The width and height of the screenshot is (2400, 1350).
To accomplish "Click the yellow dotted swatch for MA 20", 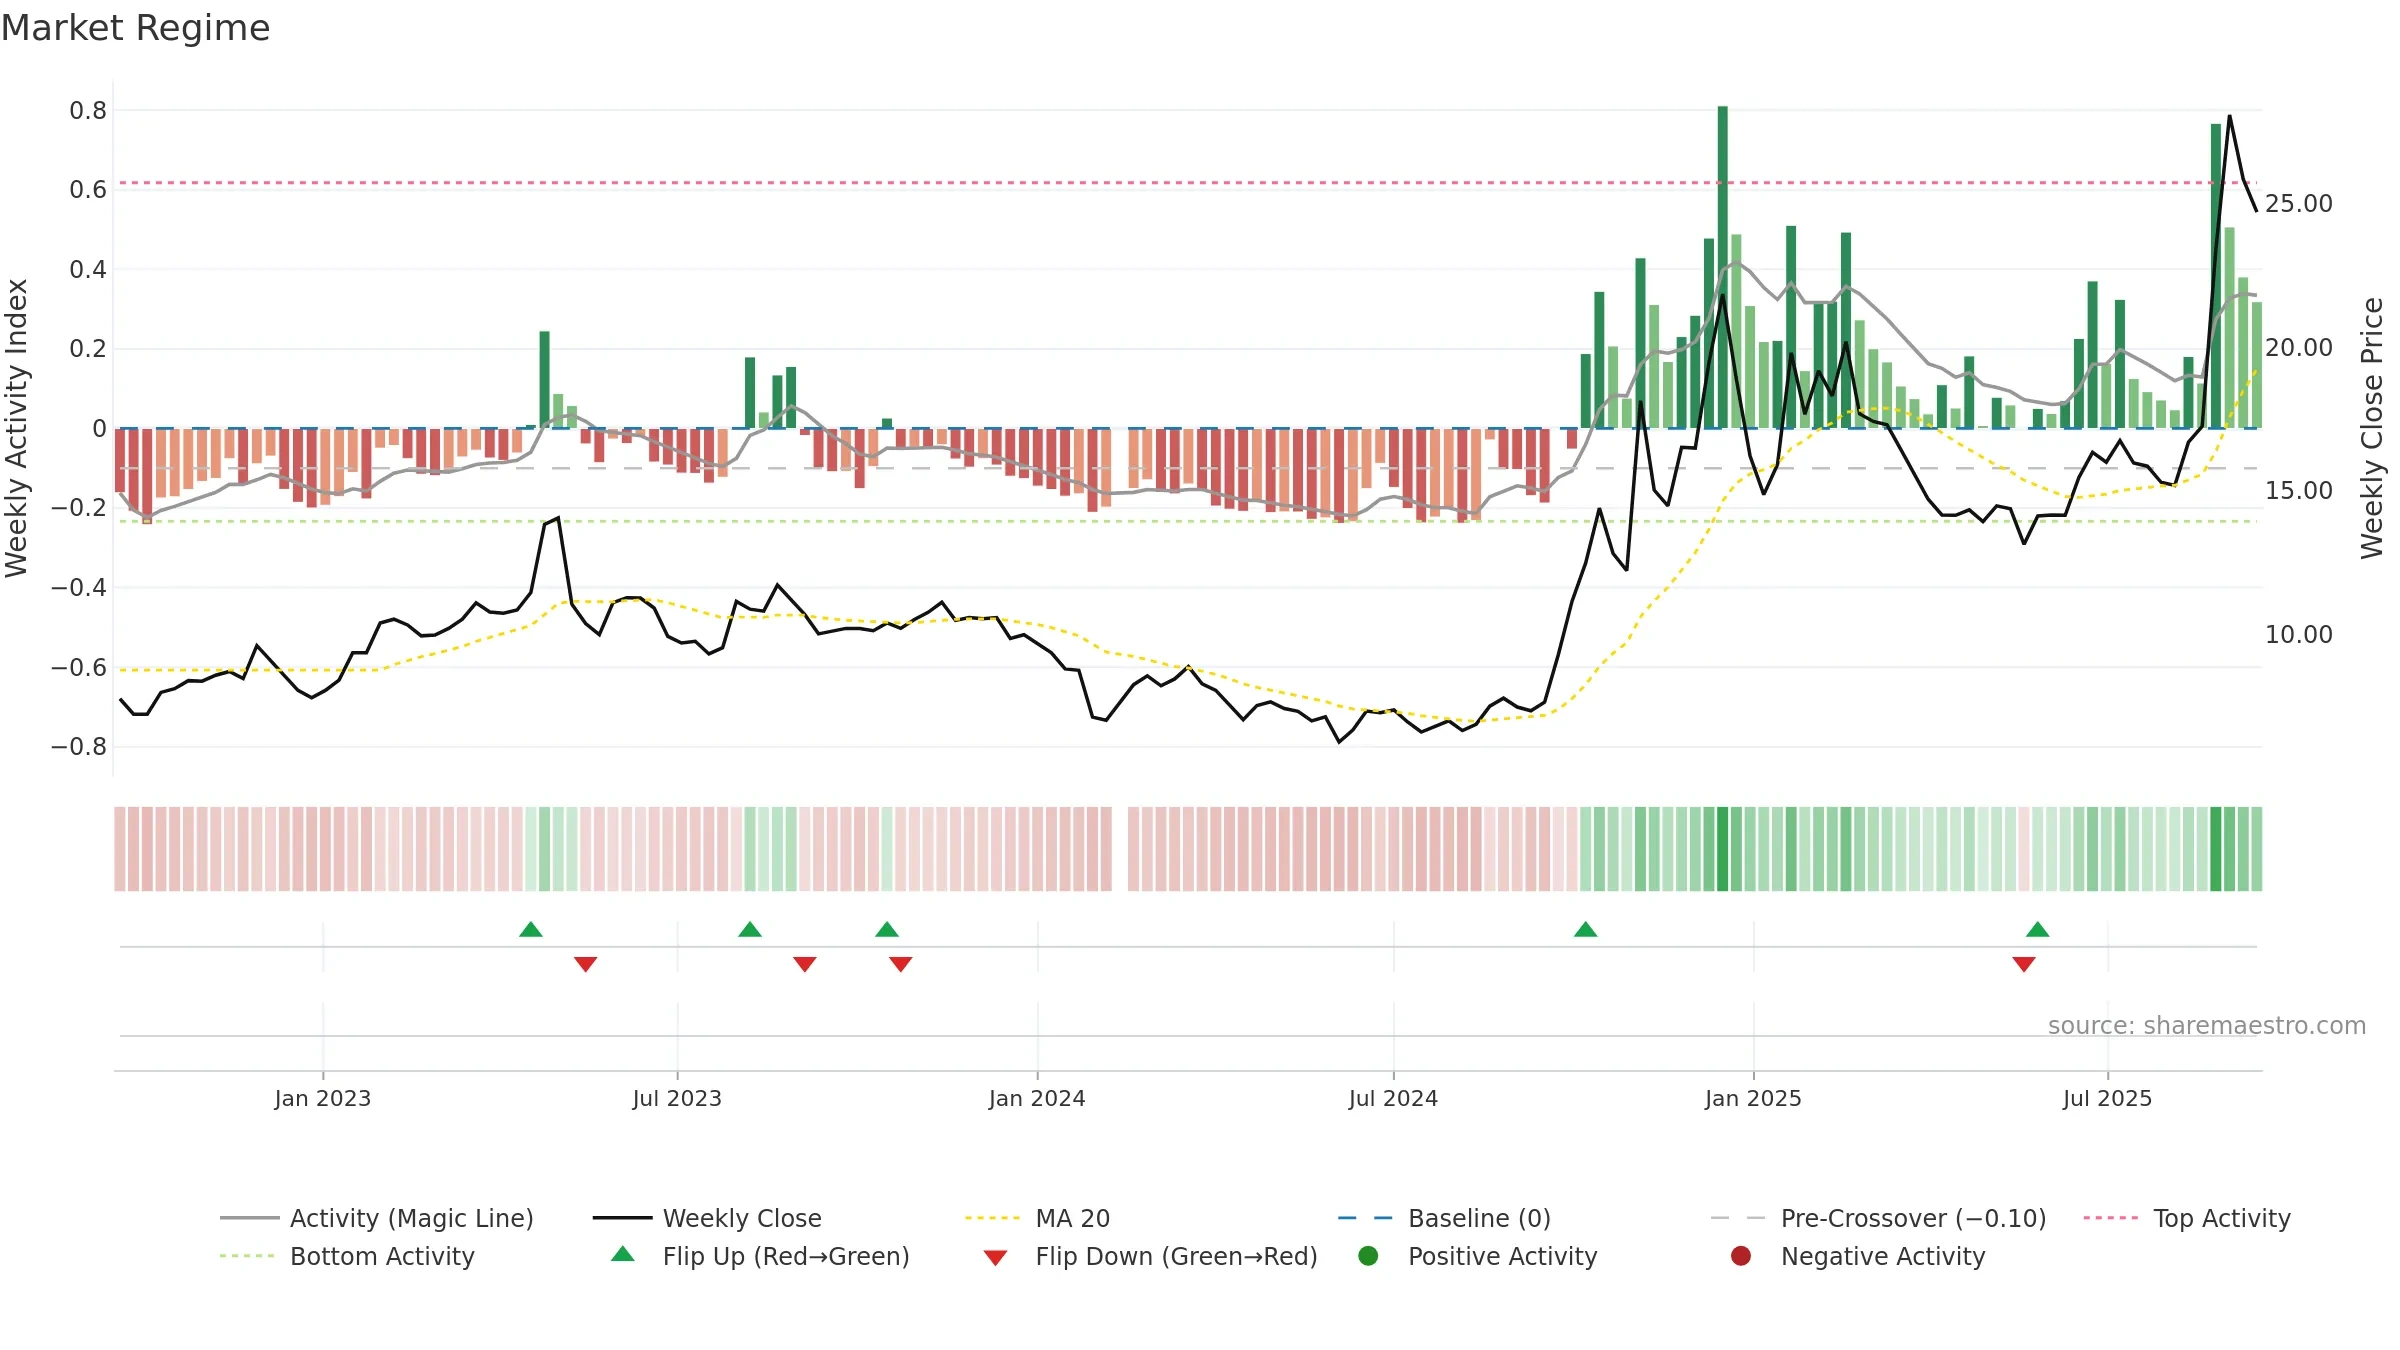I will 993,1218.
